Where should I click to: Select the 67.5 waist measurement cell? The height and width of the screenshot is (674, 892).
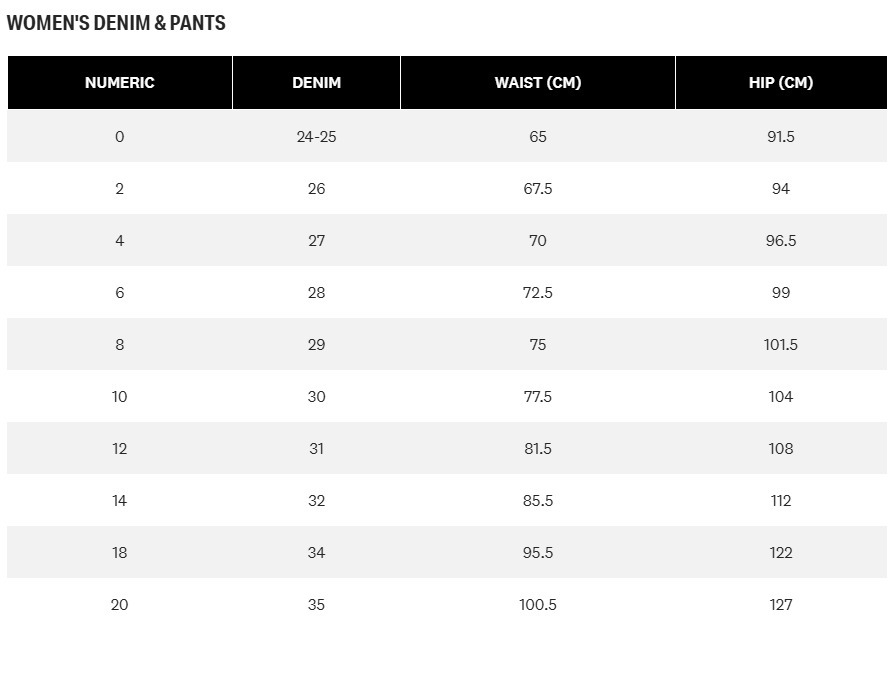538,188
